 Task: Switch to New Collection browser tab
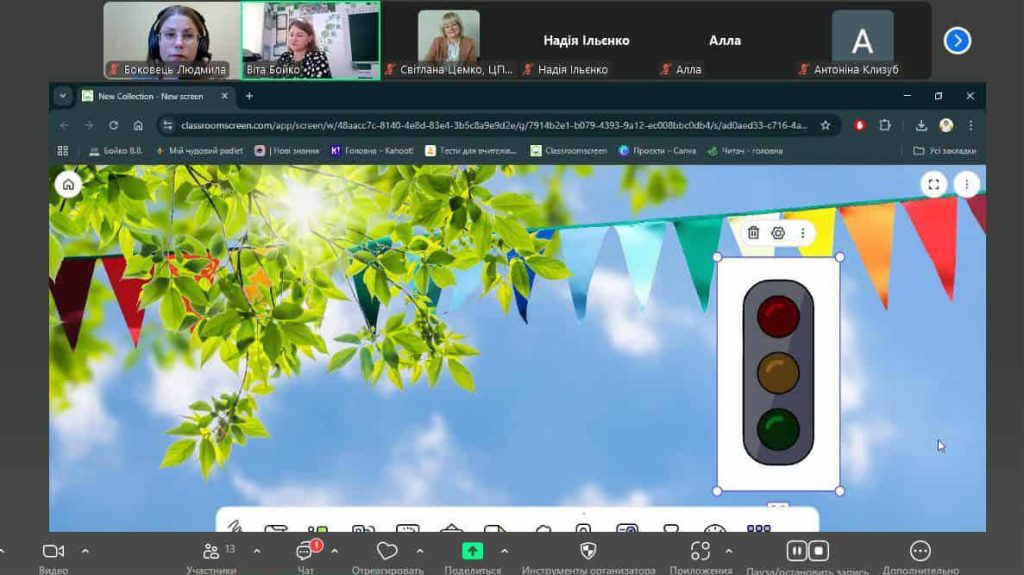(x=150, y=96)
